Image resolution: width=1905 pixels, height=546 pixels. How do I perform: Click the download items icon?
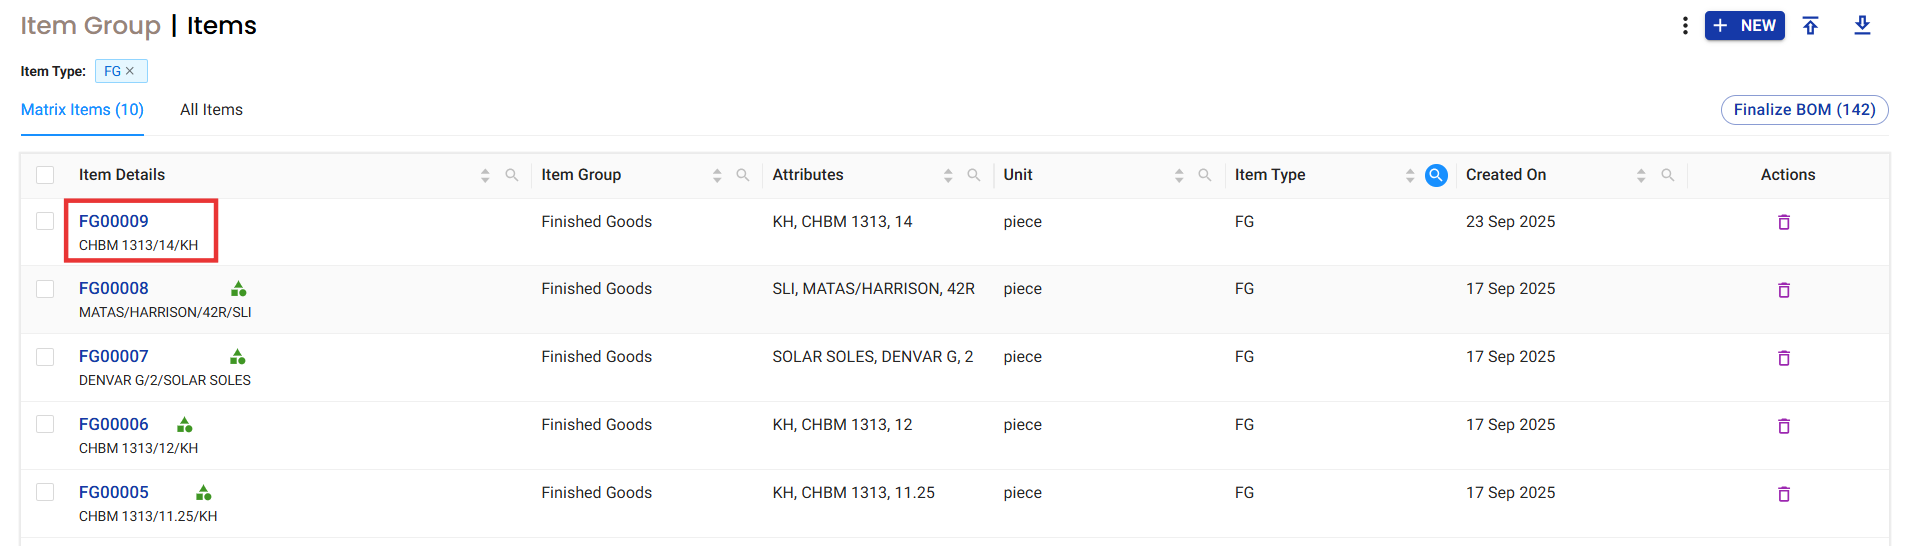1862,26
